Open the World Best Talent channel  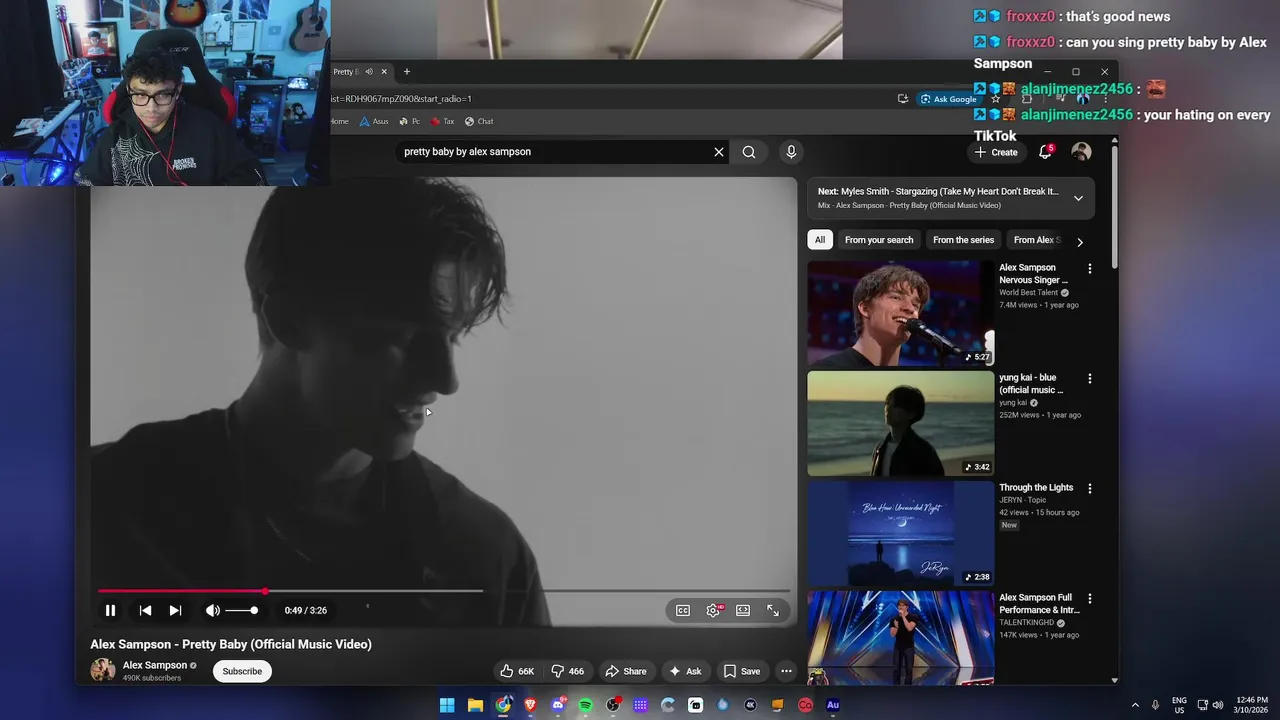(x=1028, y=293)
